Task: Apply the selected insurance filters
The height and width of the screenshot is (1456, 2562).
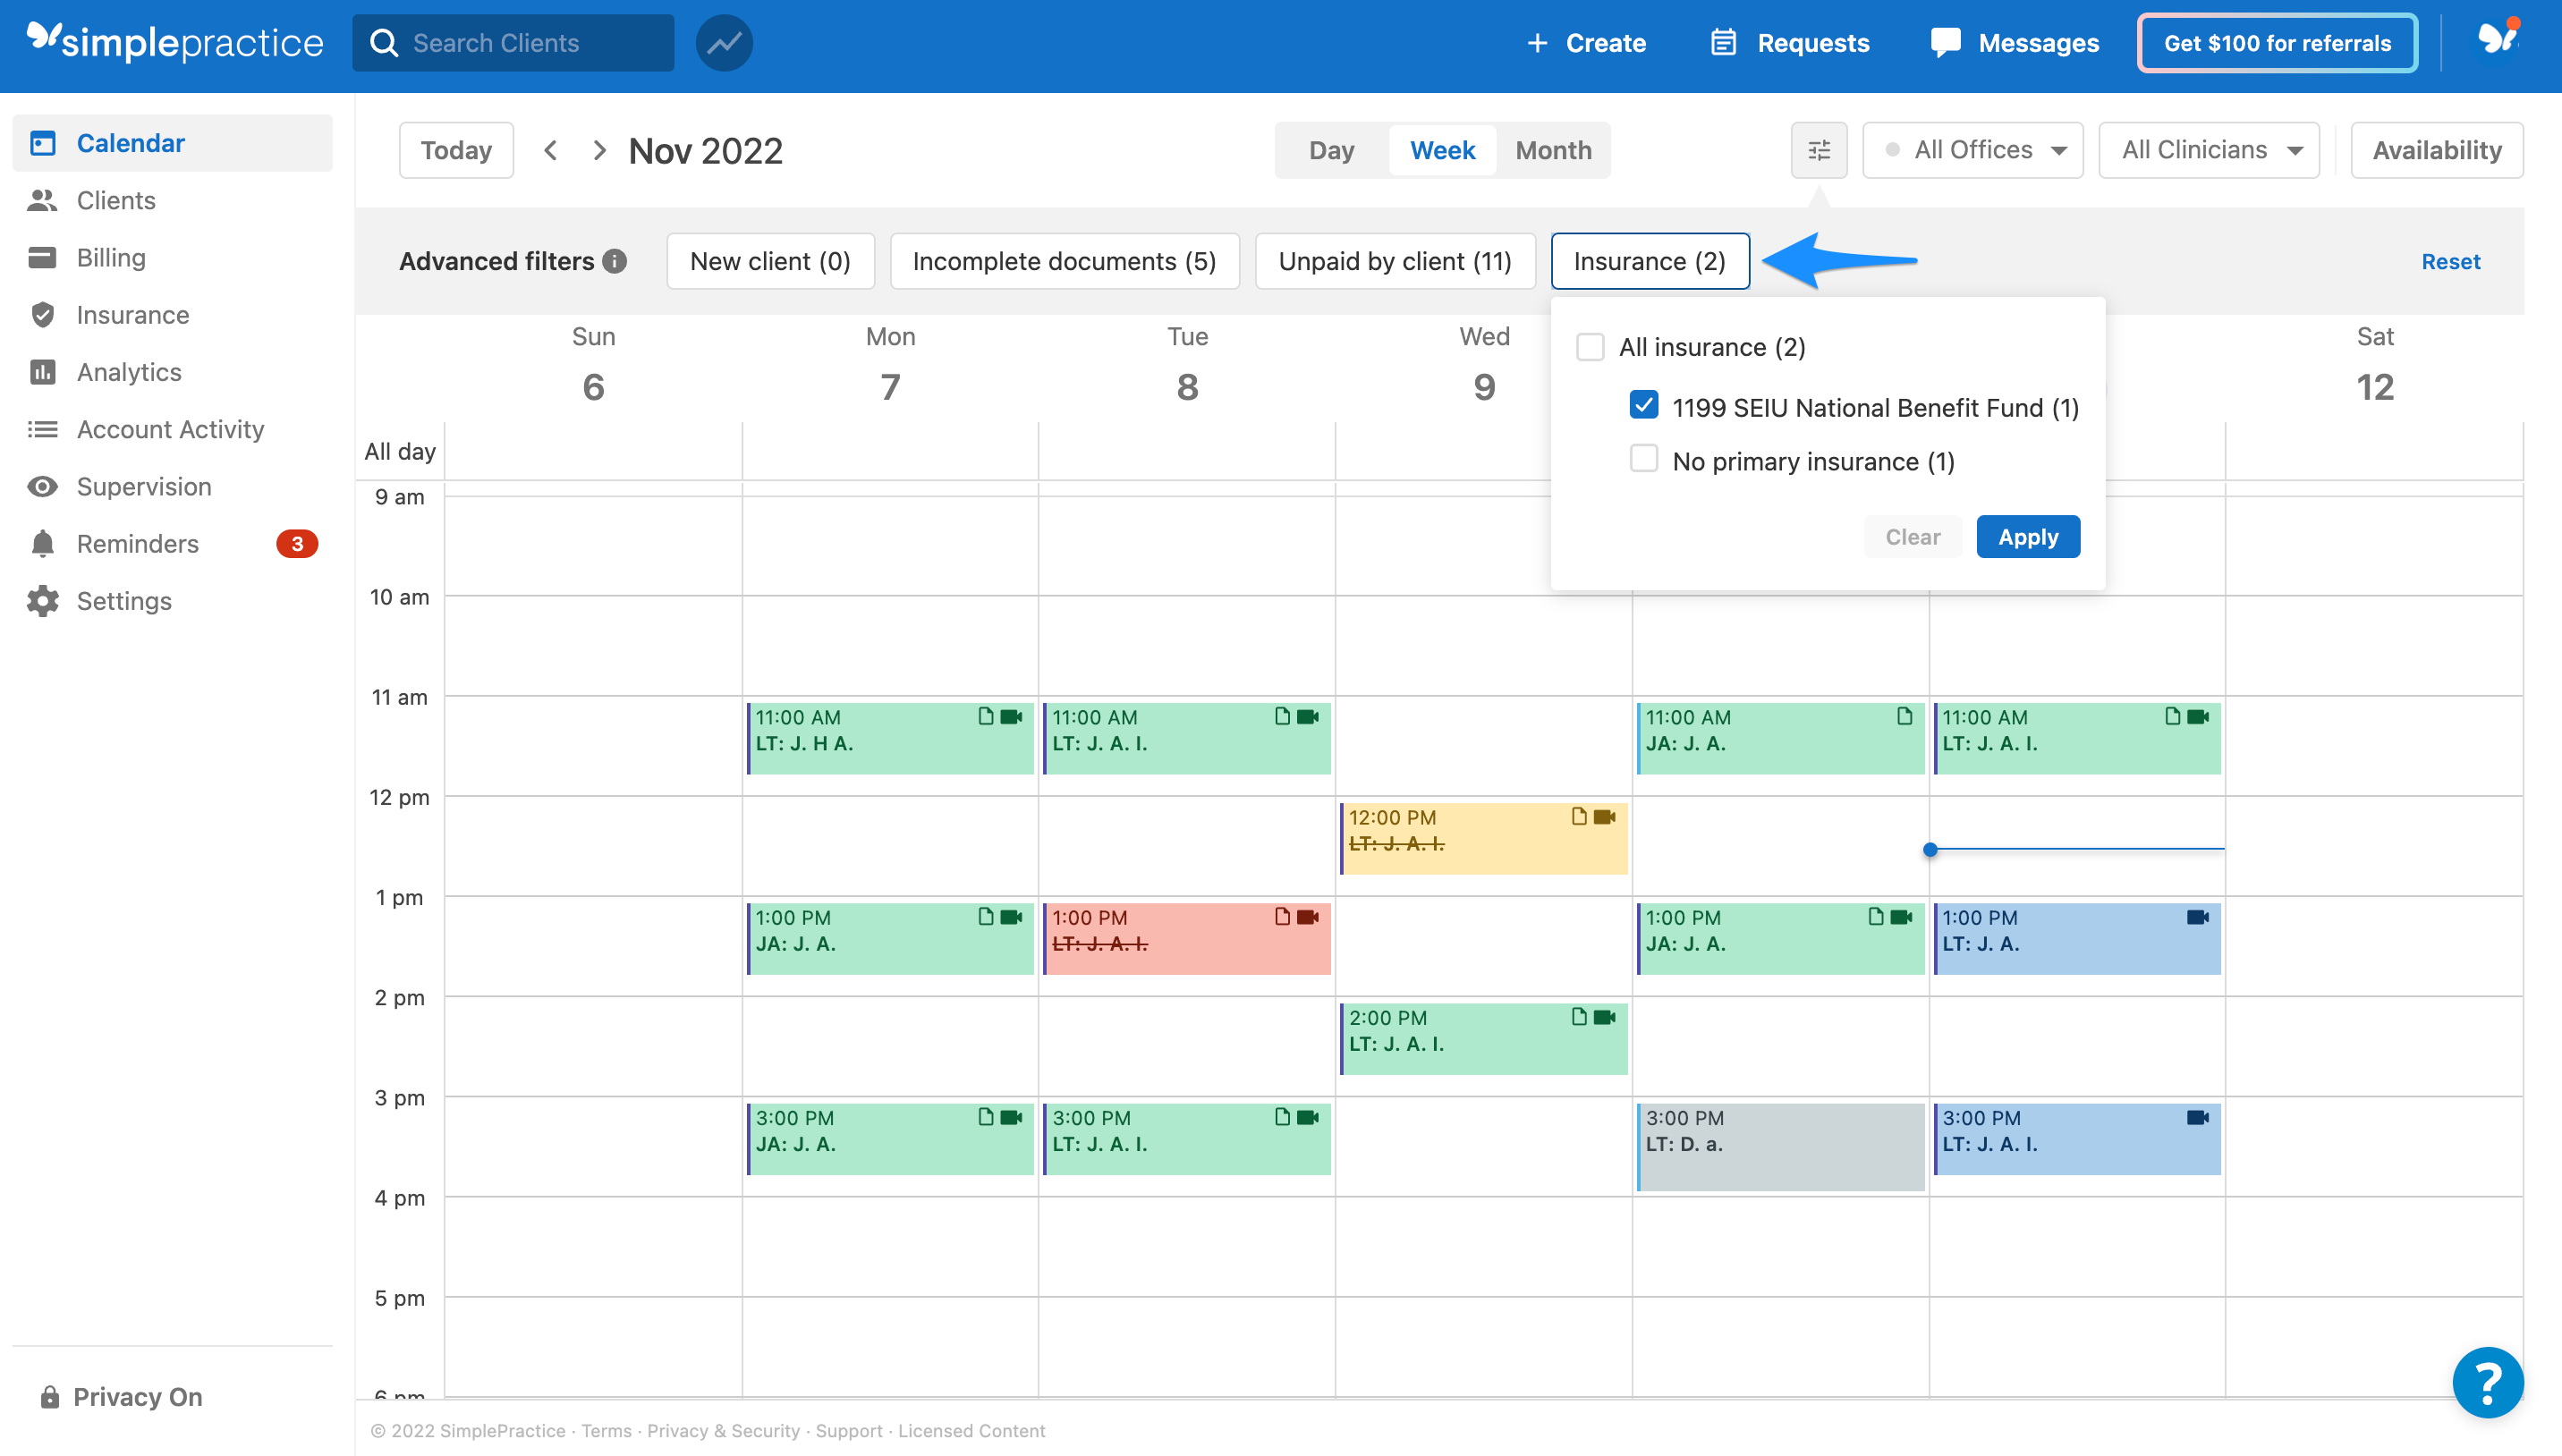Action: pyautogui.click(x=2027, y=536)
